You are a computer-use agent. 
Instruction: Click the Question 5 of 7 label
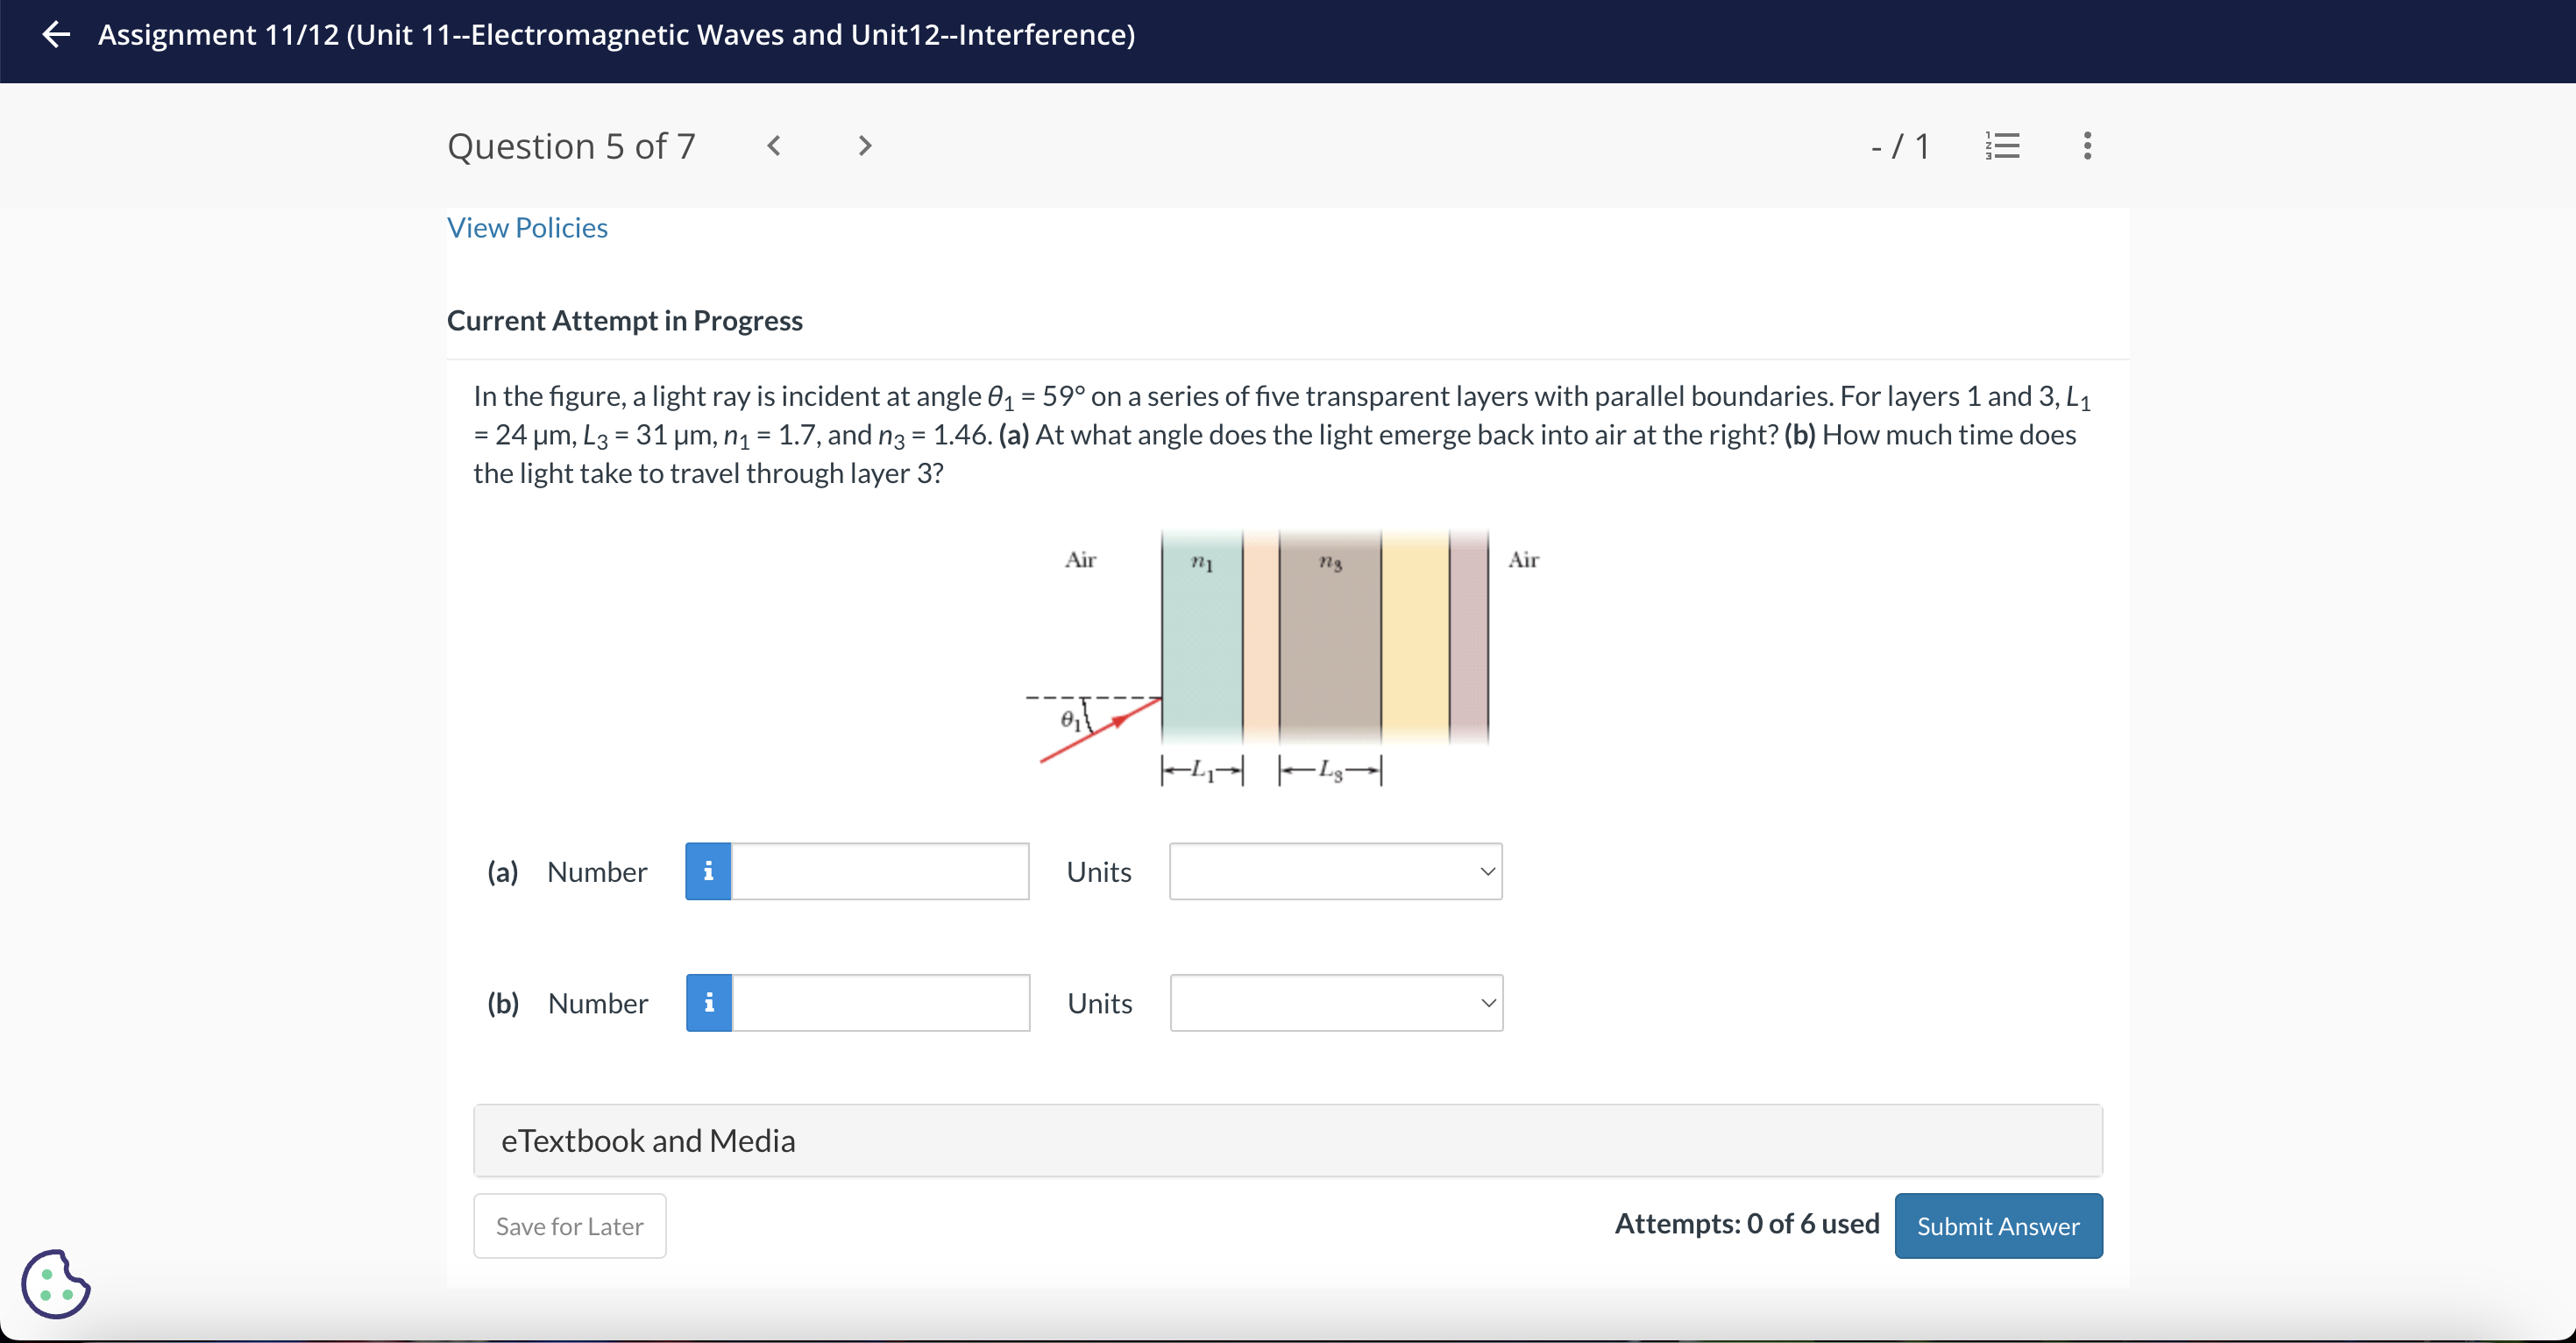[x=571, y=146]
